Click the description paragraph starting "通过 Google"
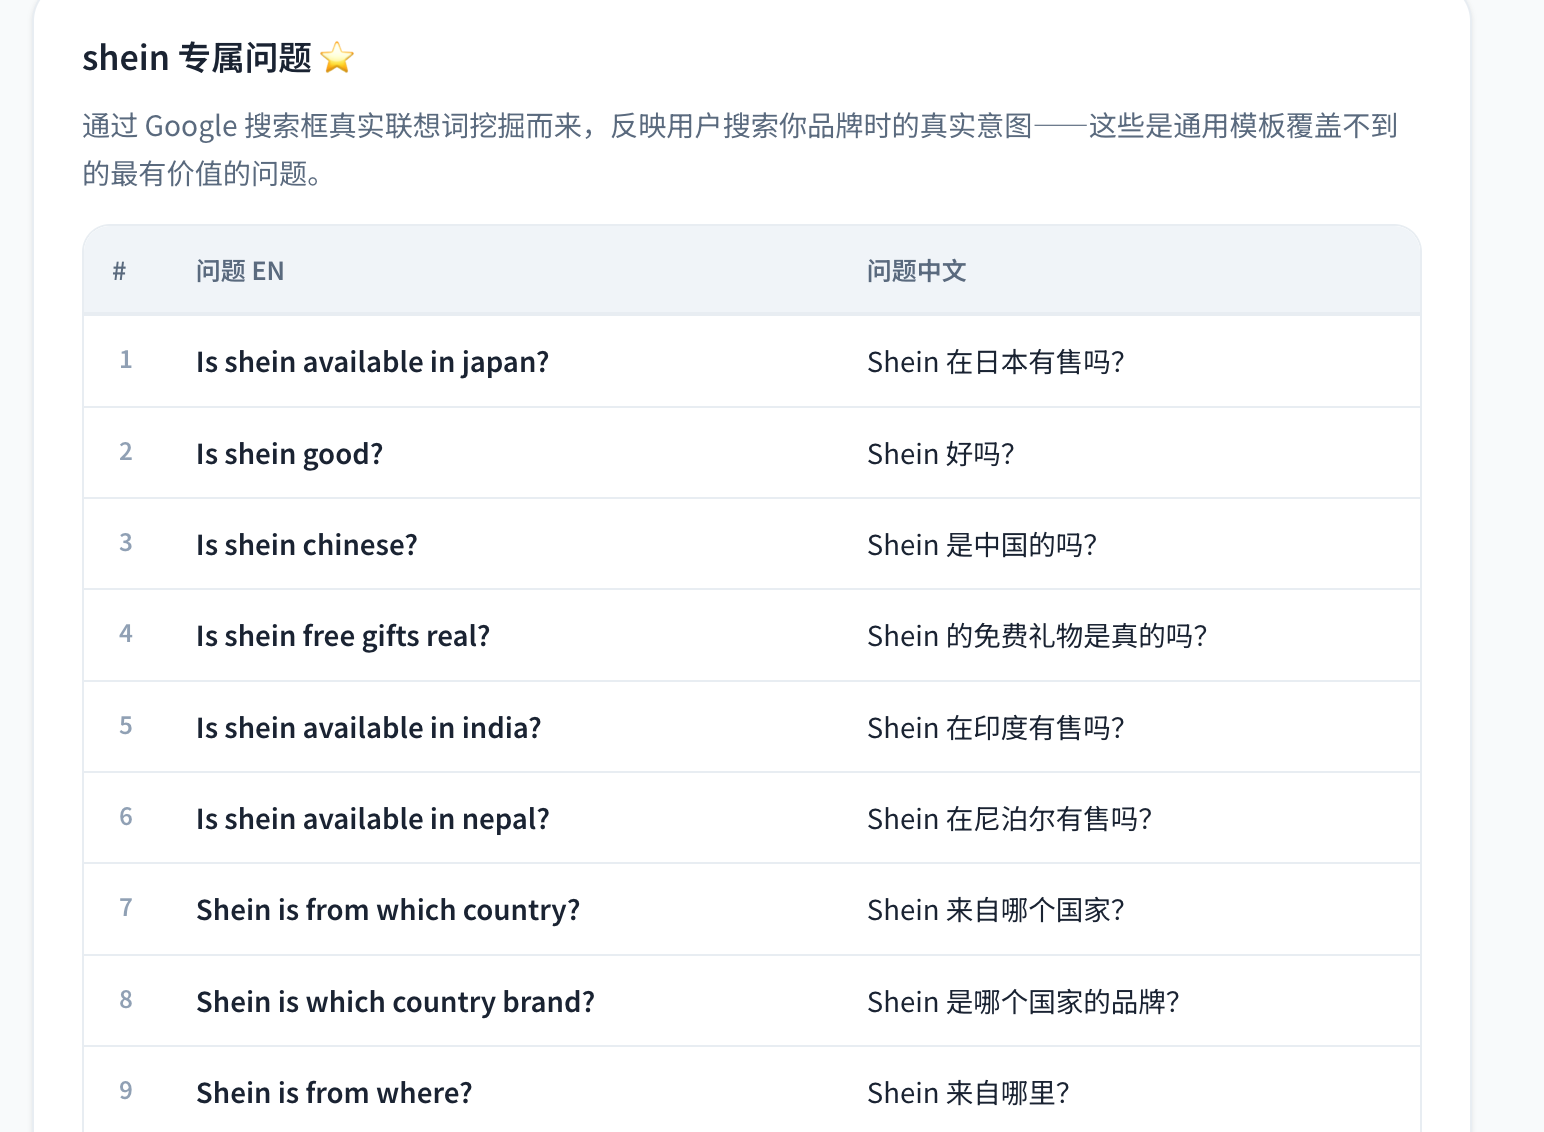This screenshot has width=1544, height=1132. 740,150
